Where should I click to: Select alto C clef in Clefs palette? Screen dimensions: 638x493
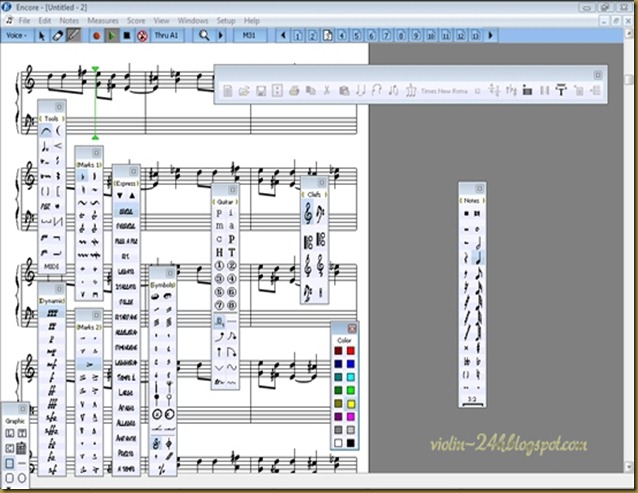click(x=308, y=242)
